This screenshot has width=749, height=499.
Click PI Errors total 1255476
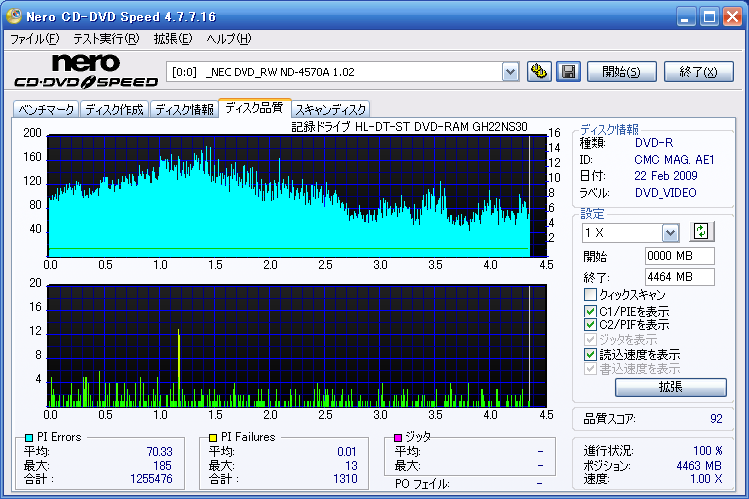151,478
